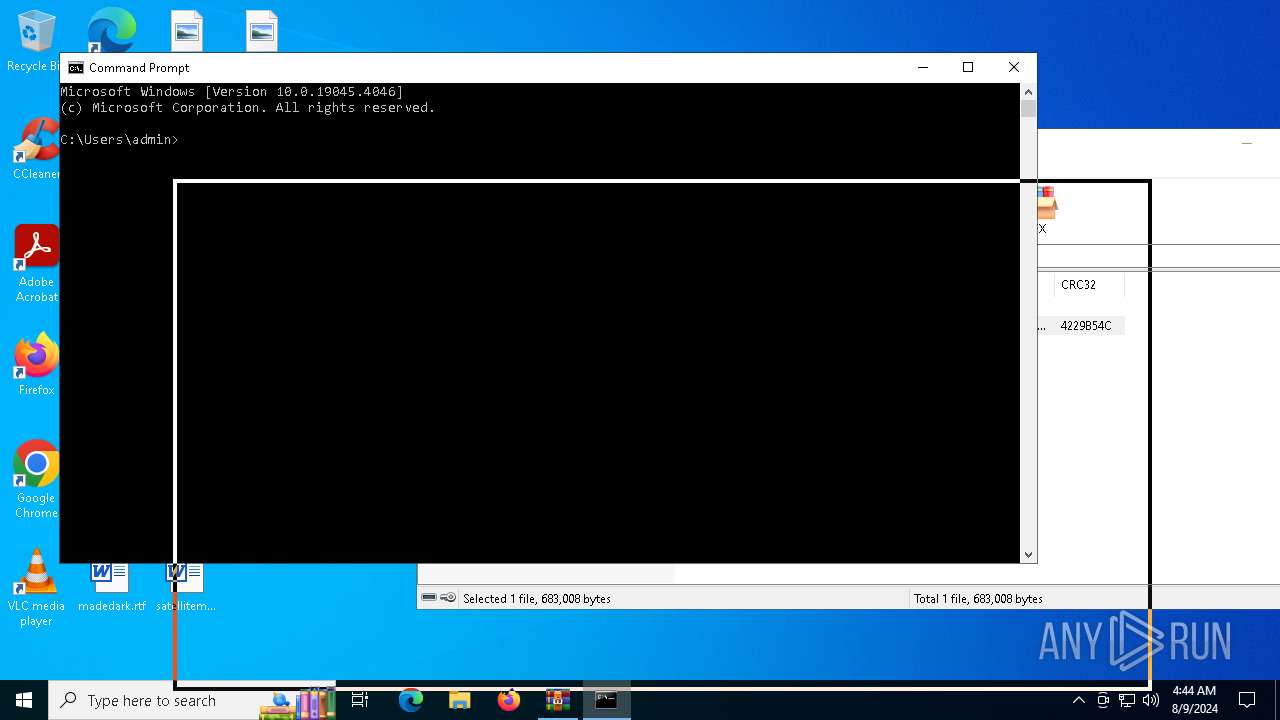The image size is (1280, 720).
Task: Click the drive icon in WinRAR status bar
Action: click(429, 598)
